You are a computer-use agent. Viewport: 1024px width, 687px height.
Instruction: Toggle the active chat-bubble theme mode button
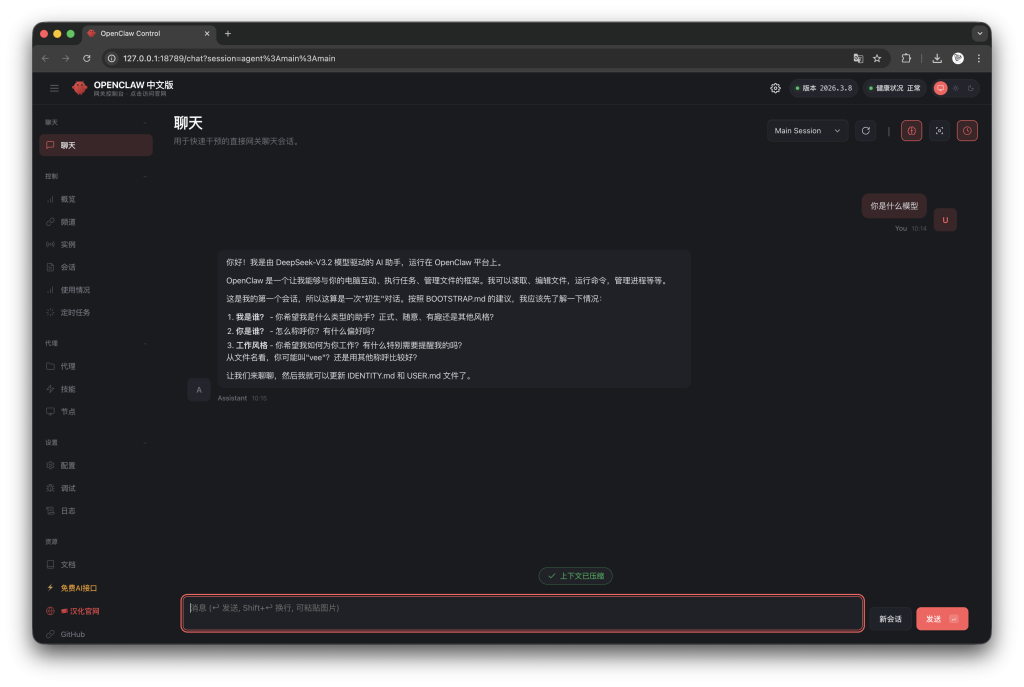pos(940,88)
